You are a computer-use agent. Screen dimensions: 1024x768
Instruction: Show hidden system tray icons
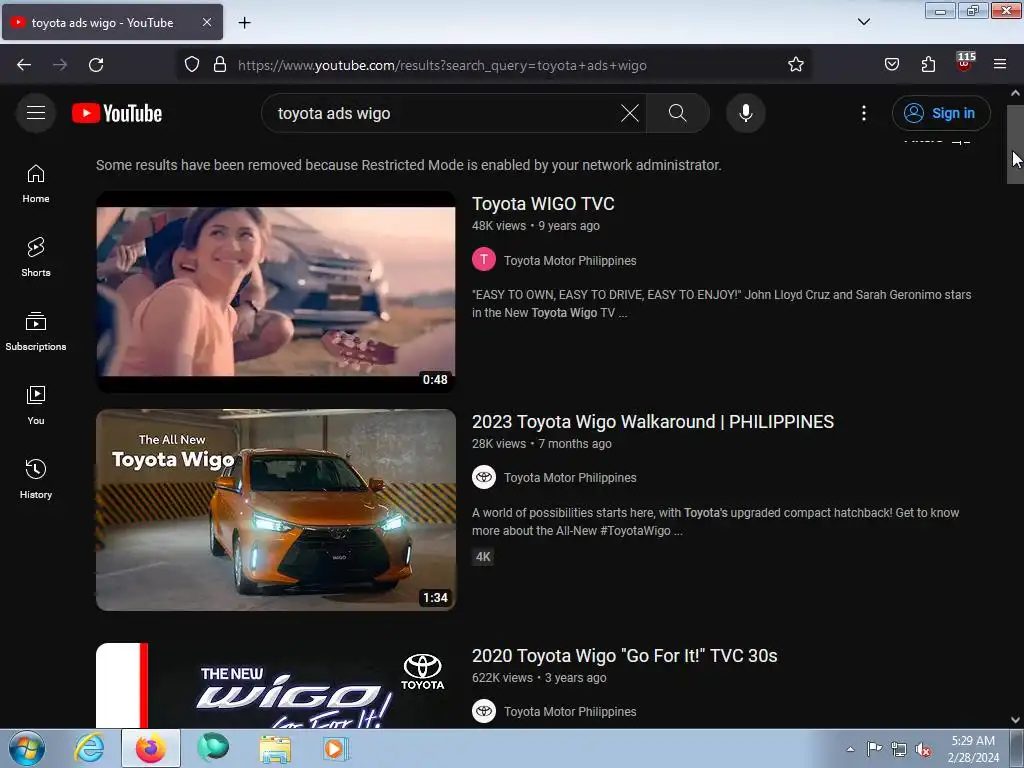point(850,749)
